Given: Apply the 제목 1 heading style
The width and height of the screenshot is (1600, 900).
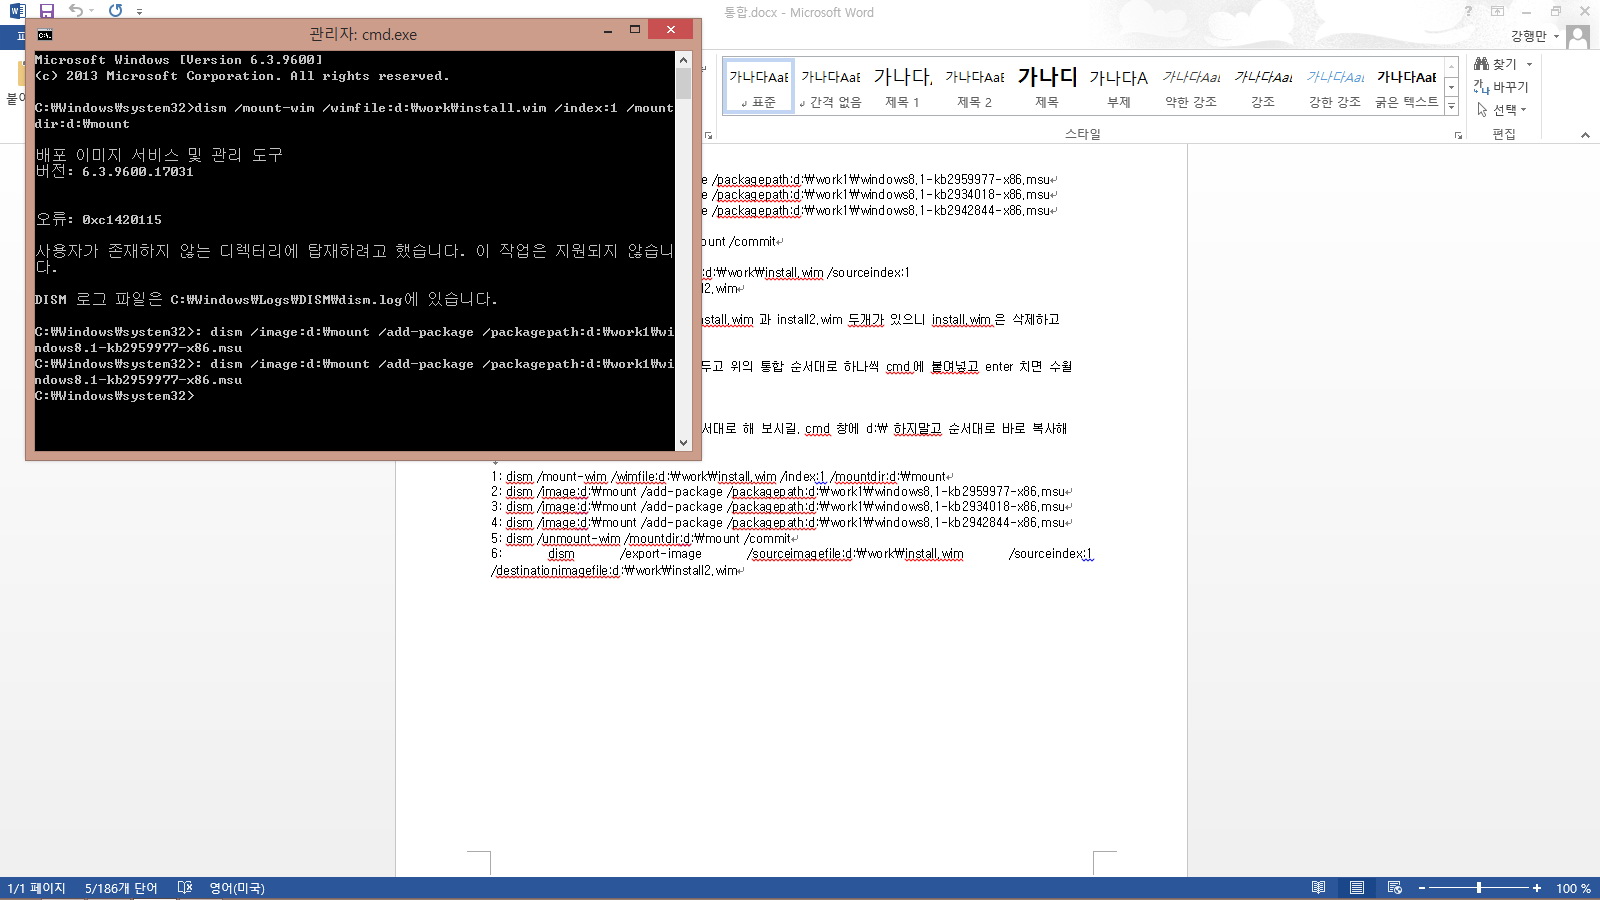Looking at the screenshot, I should [x=902, y=86].
